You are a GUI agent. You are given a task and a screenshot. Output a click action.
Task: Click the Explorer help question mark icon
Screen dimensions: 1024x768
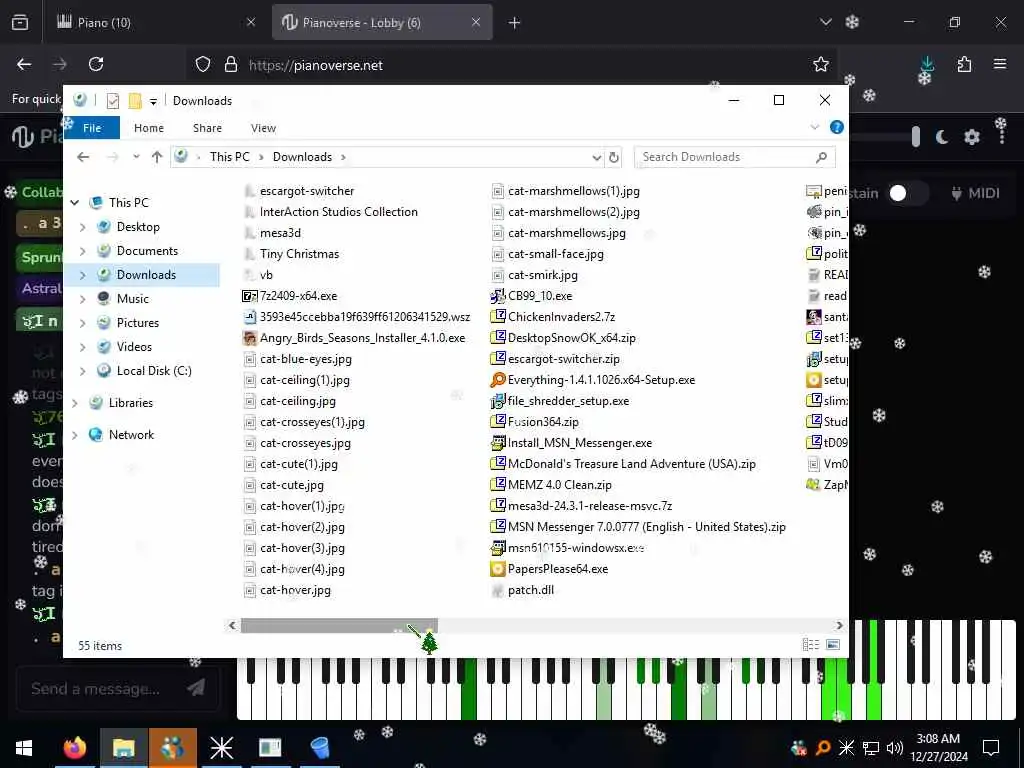coord(837,127)
